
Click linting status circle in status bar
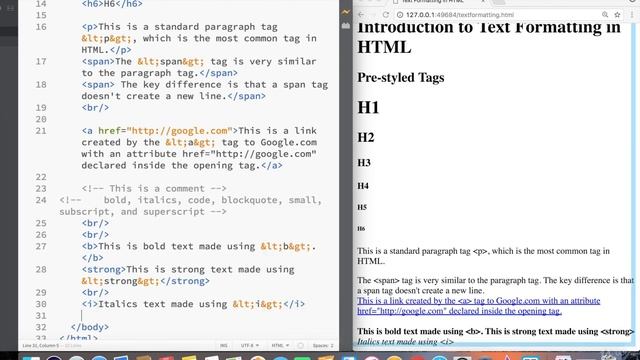300,345
